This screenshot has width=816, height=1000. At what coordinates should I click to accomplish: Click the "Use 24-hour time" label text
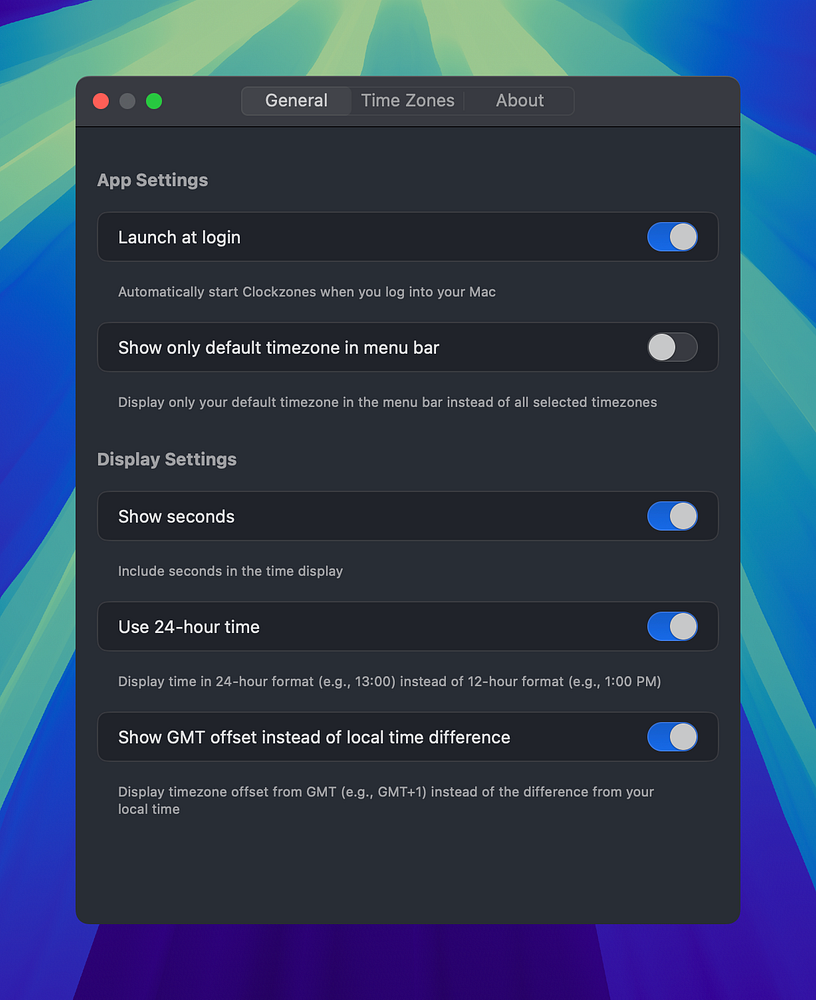189,627
